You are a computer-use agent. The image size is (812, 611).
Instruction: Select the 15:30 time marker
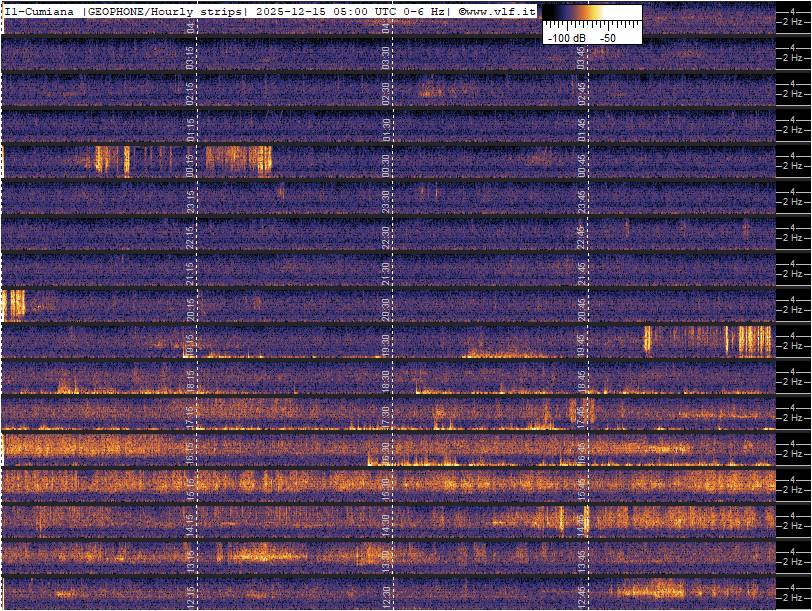pyautogui.click(x=386, y=489)
